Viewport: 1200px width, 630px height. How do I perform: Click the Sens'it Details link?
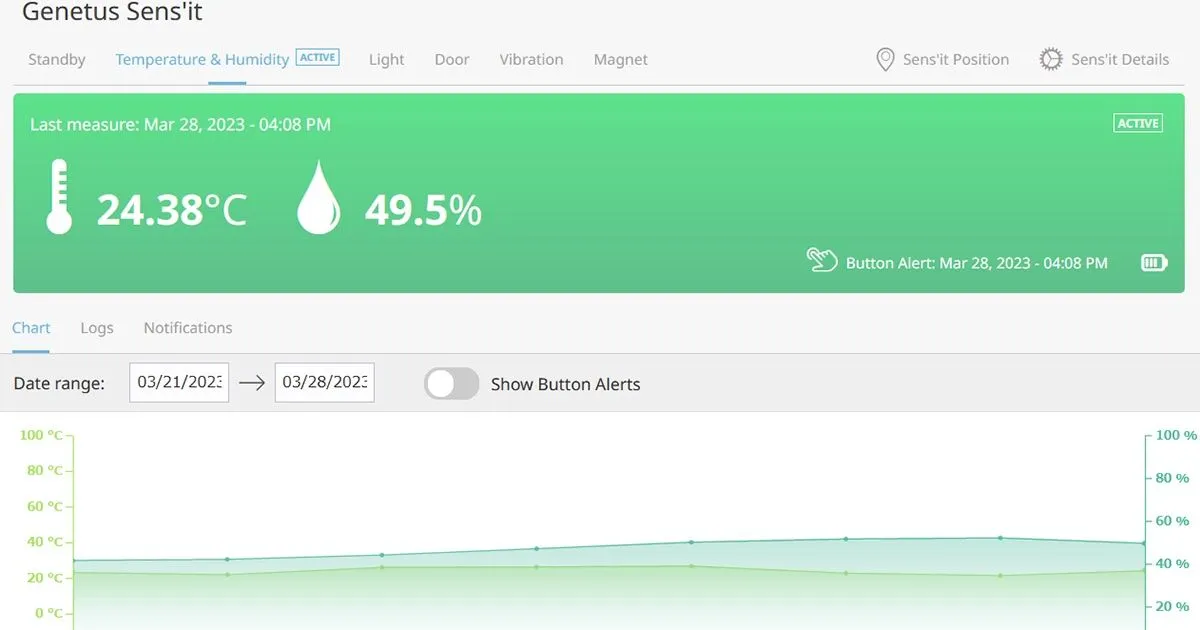pos(1120,60)
